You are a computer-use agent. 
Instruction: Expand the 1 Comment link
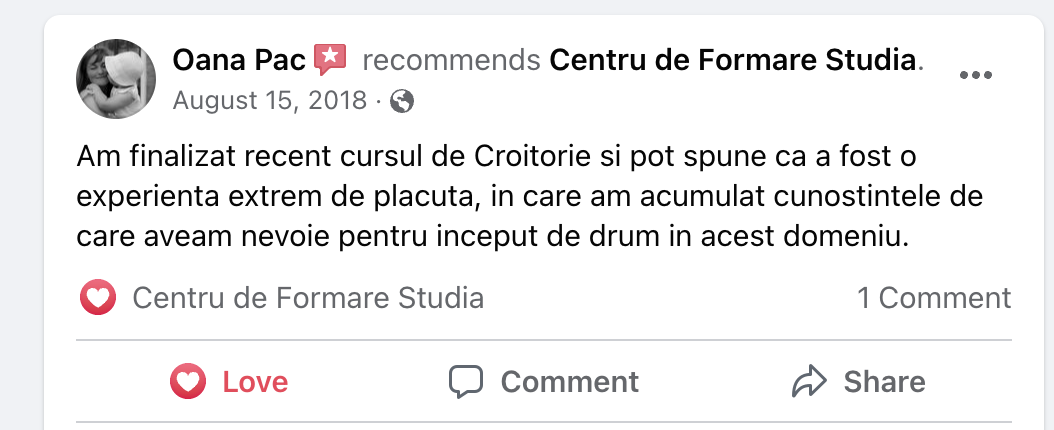point(934,298)
